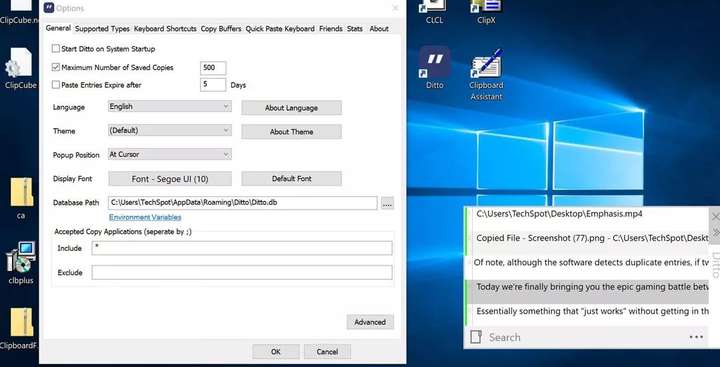This screenshot has width=720, height=367.
Task: Click the Advanced button
Action: [370, 322]
